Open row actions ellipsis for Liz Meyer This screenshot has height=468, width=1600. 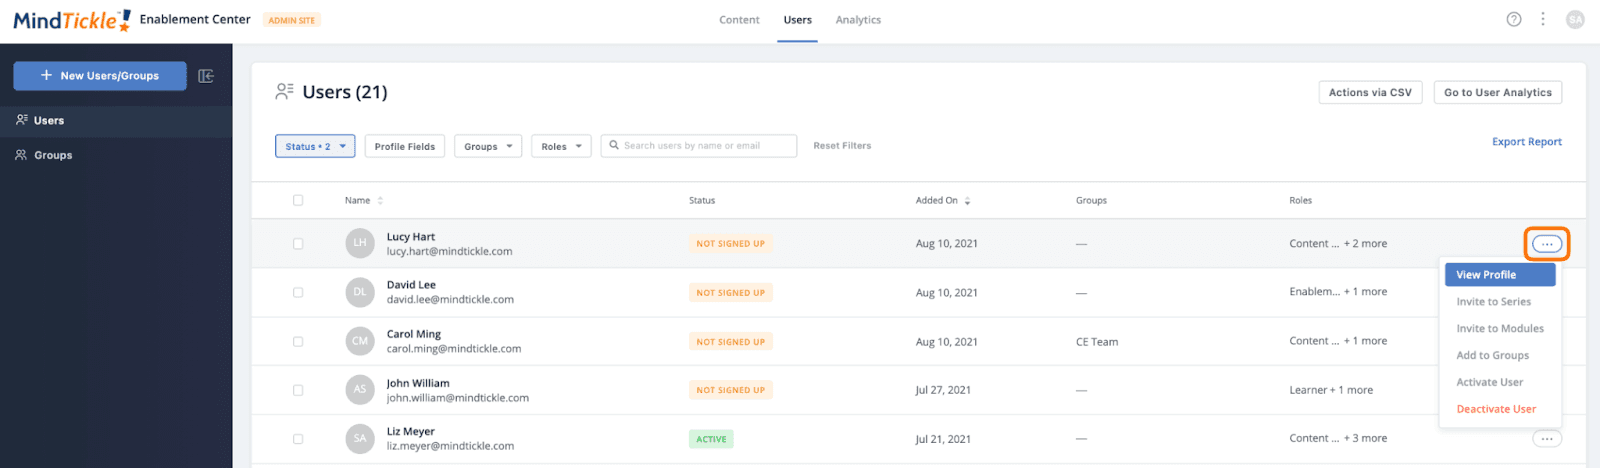[1546, 439]
